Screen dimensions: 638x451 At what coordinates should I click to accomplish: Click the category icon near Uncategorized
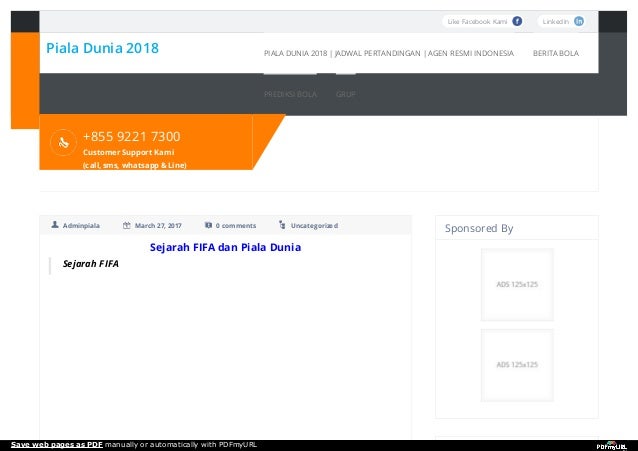click(x=282, y=225)
